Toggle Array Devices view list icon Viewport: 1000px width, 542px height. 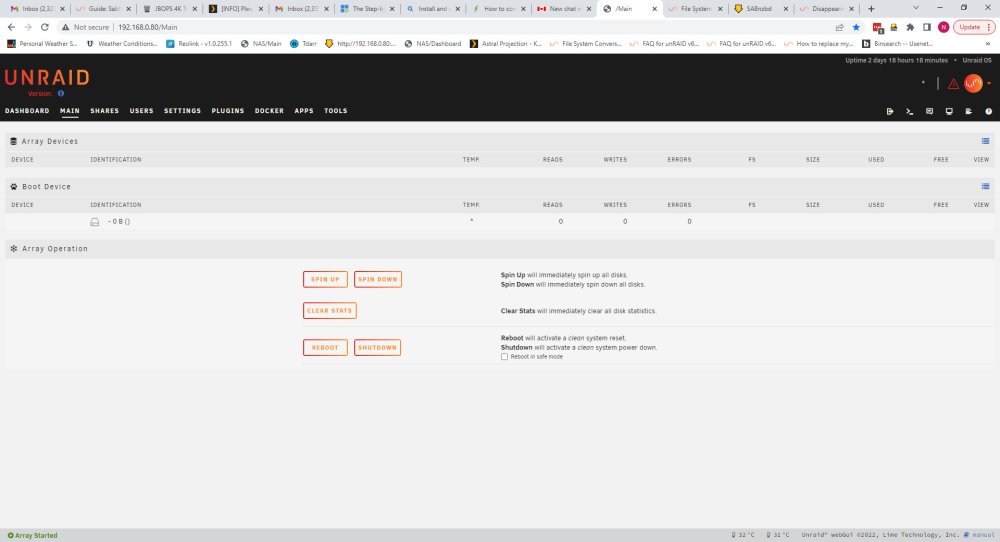(x=985, y=141)
